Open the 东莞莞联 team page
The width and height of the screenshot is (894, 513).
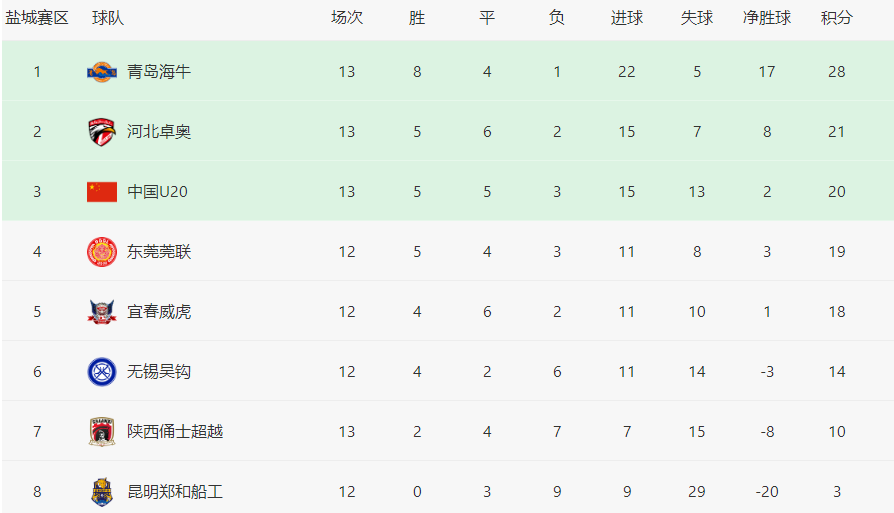coord(159,252)
